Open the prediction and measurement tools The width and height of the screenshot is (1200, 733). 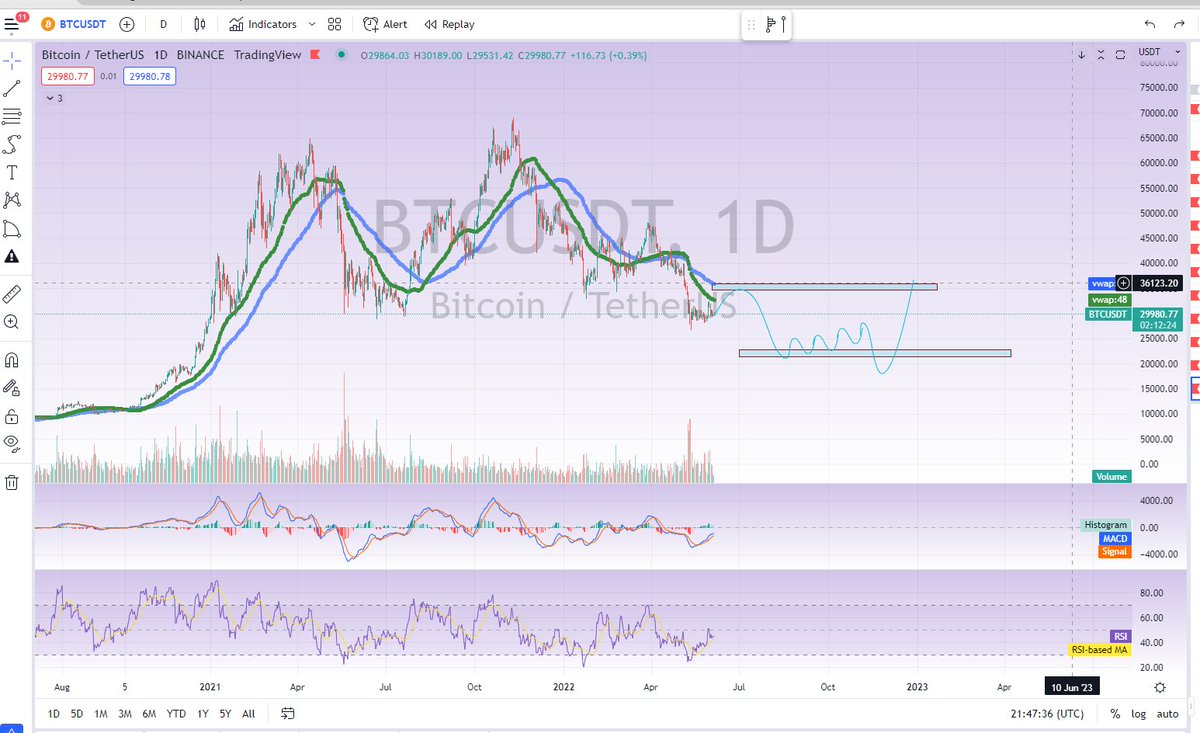point(12,228)
